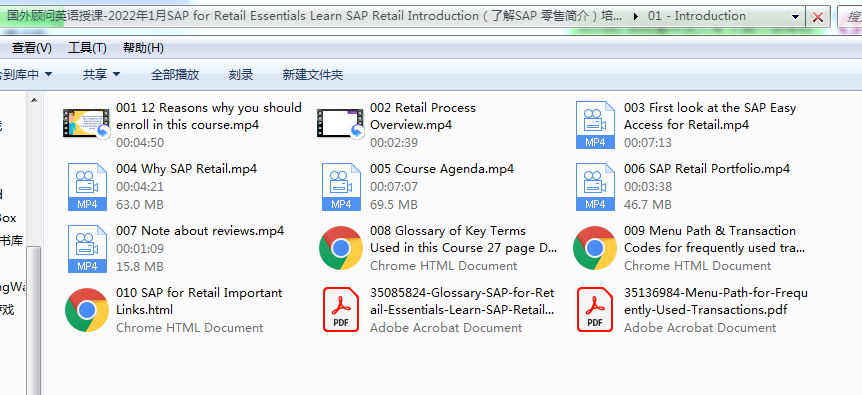Select file name 004 Why SAP Retail.mp4
The height and width of the screenshot is (395, 862).
pos(186,169)
